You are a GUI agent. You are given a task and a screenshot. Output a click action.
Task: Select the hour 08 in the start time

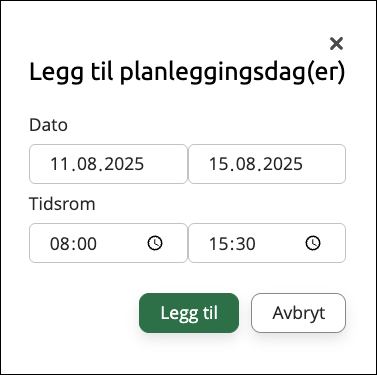coord(59,244)
